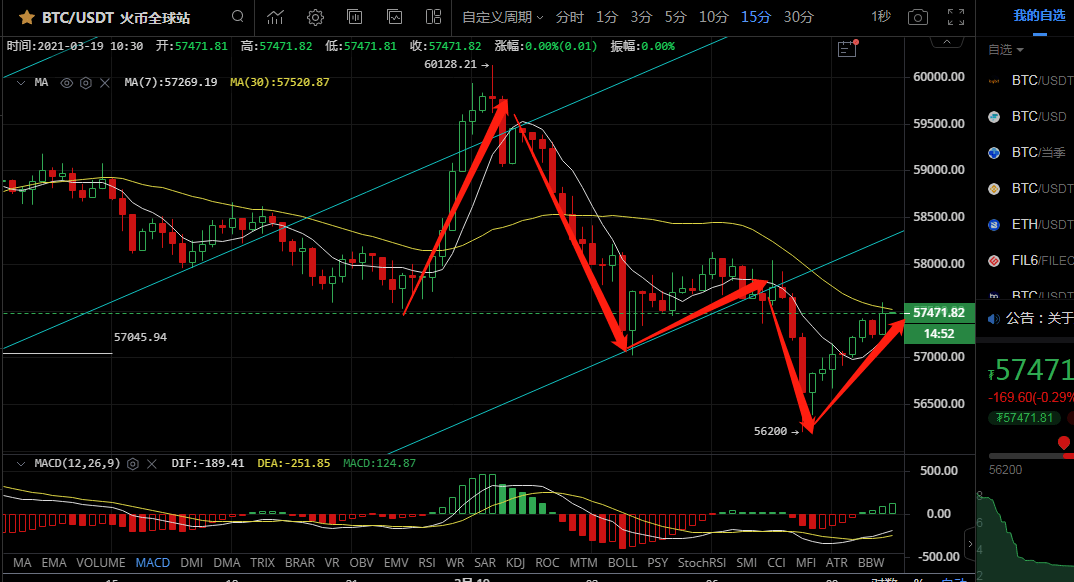This screenshot has width=1074, height=582.
Task: Click the BTC/USD coin icon
Action: click(994, 117)
